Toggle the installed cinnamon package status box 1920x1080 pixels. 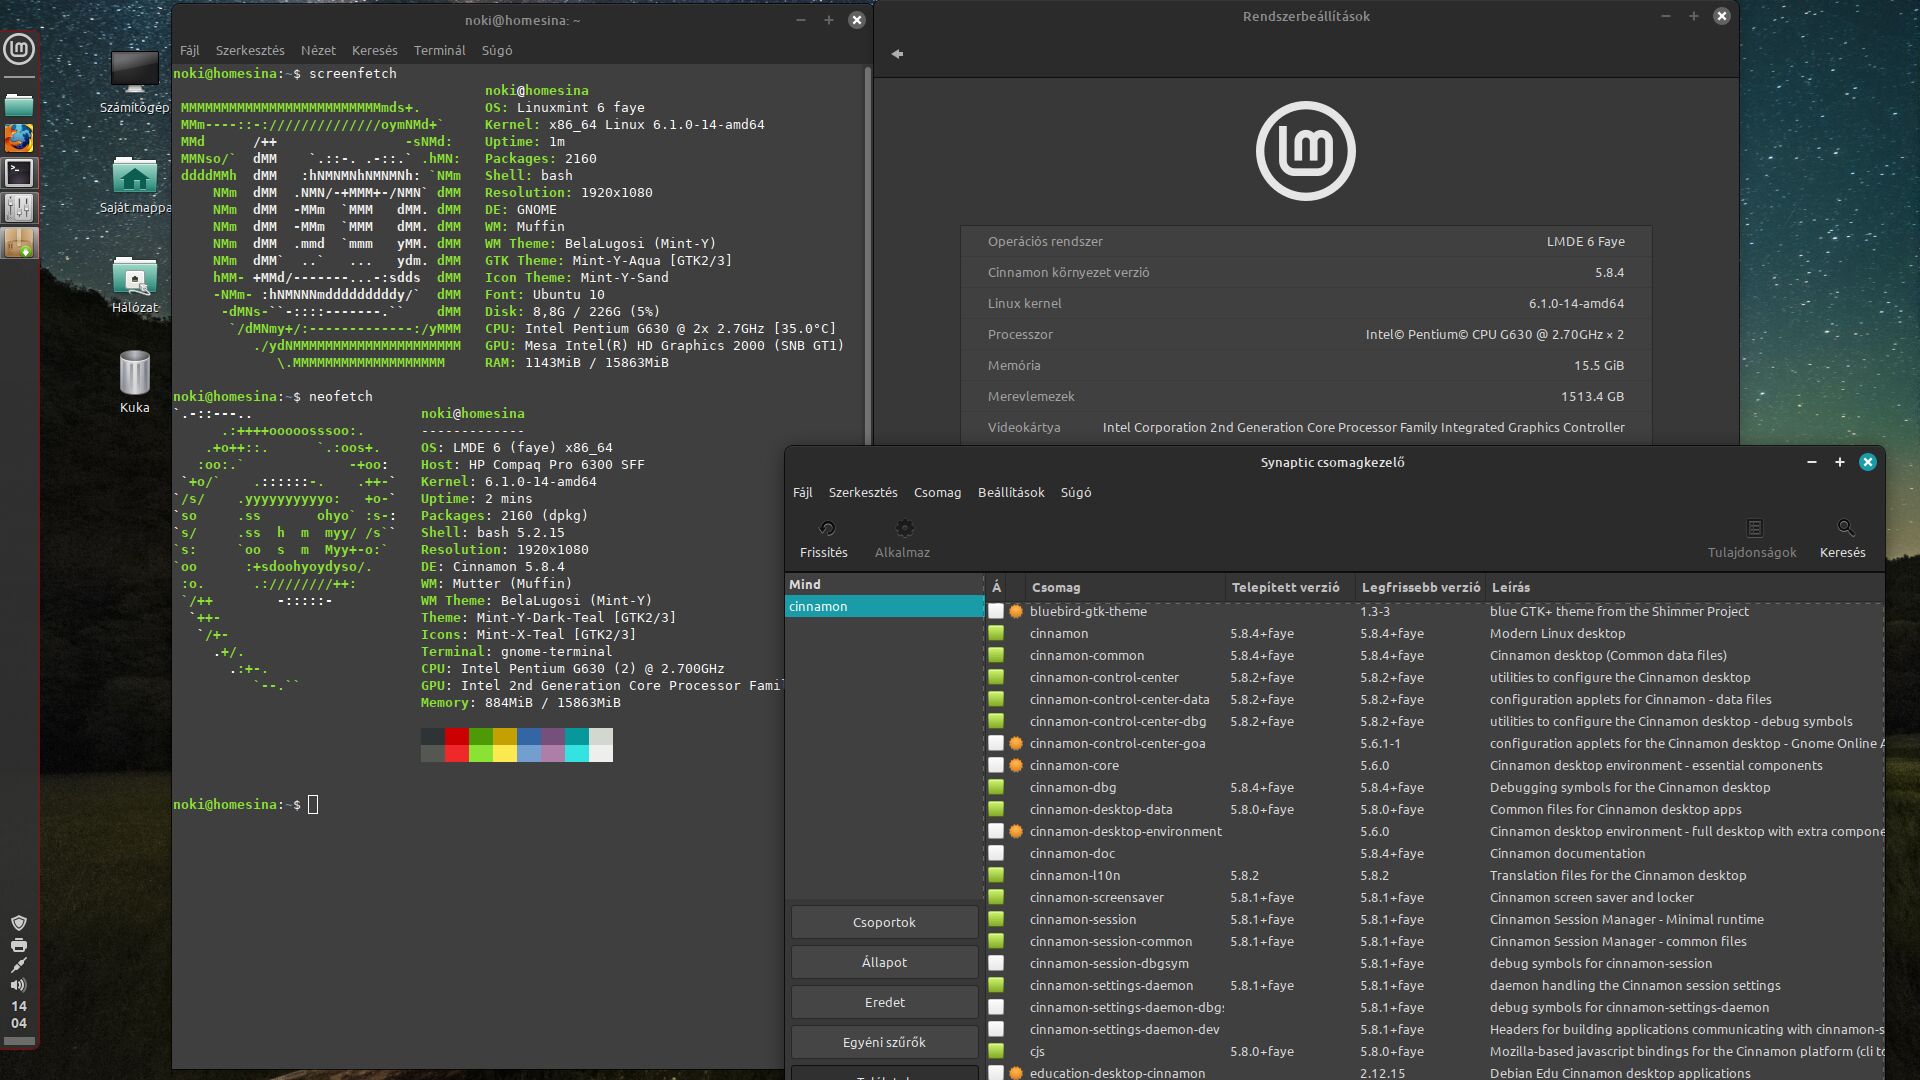996,633
